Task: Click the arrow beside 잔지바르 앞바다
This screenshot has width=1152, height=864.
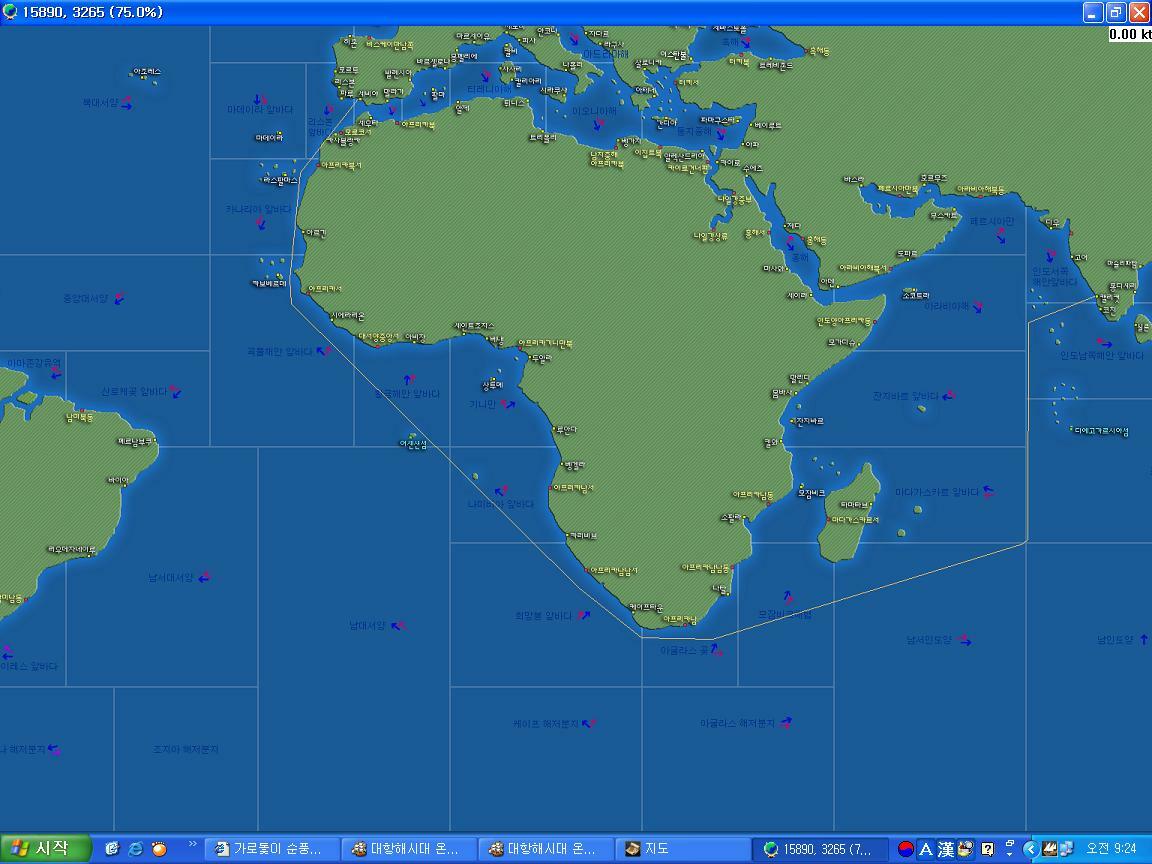Action: [x=949, y=396]
